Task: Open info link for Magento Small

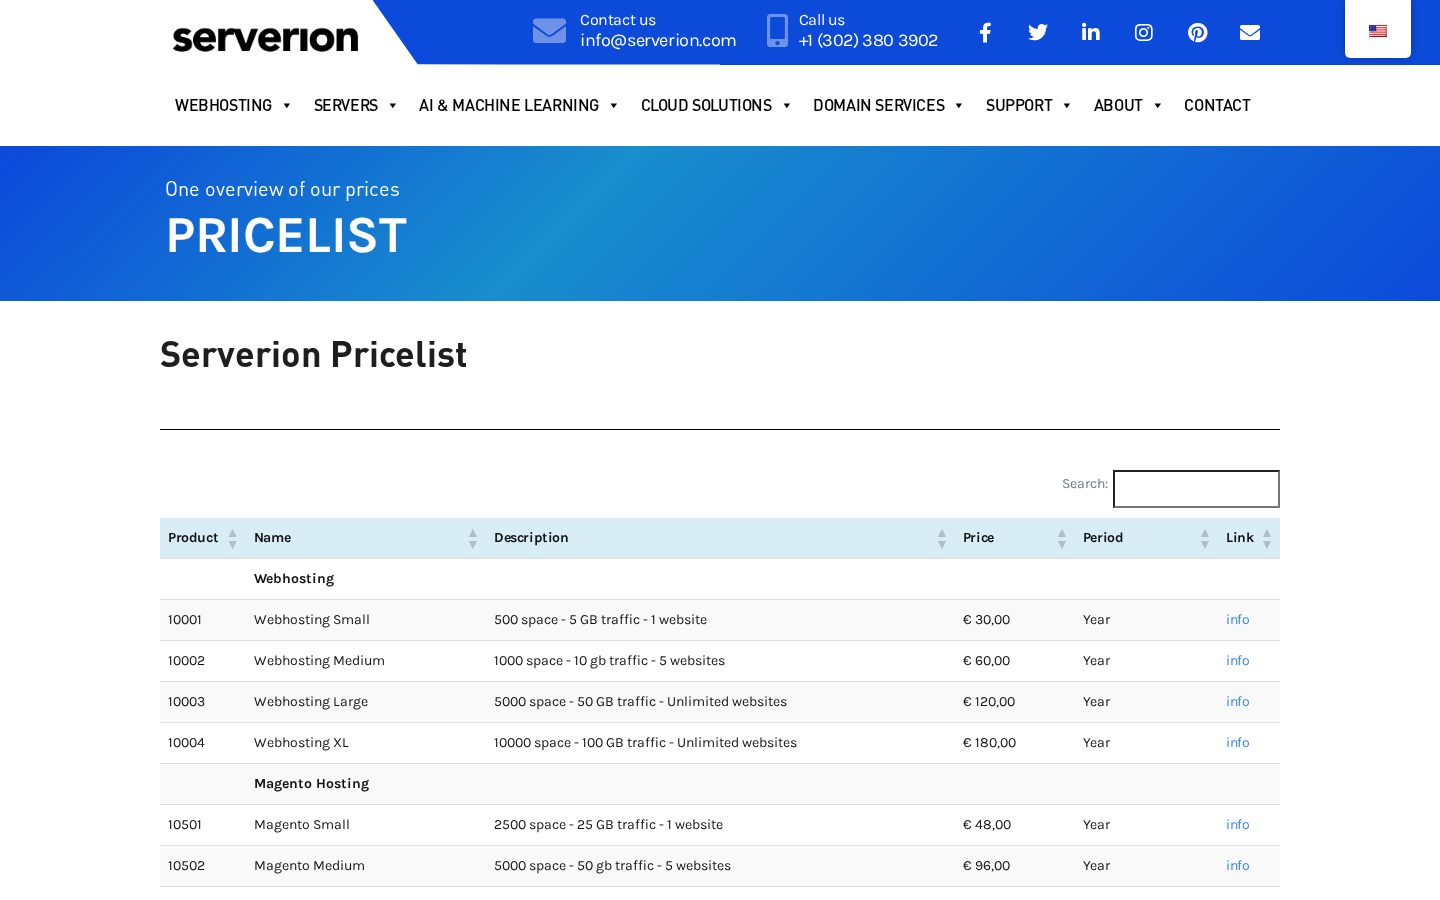Action: 1237,825
